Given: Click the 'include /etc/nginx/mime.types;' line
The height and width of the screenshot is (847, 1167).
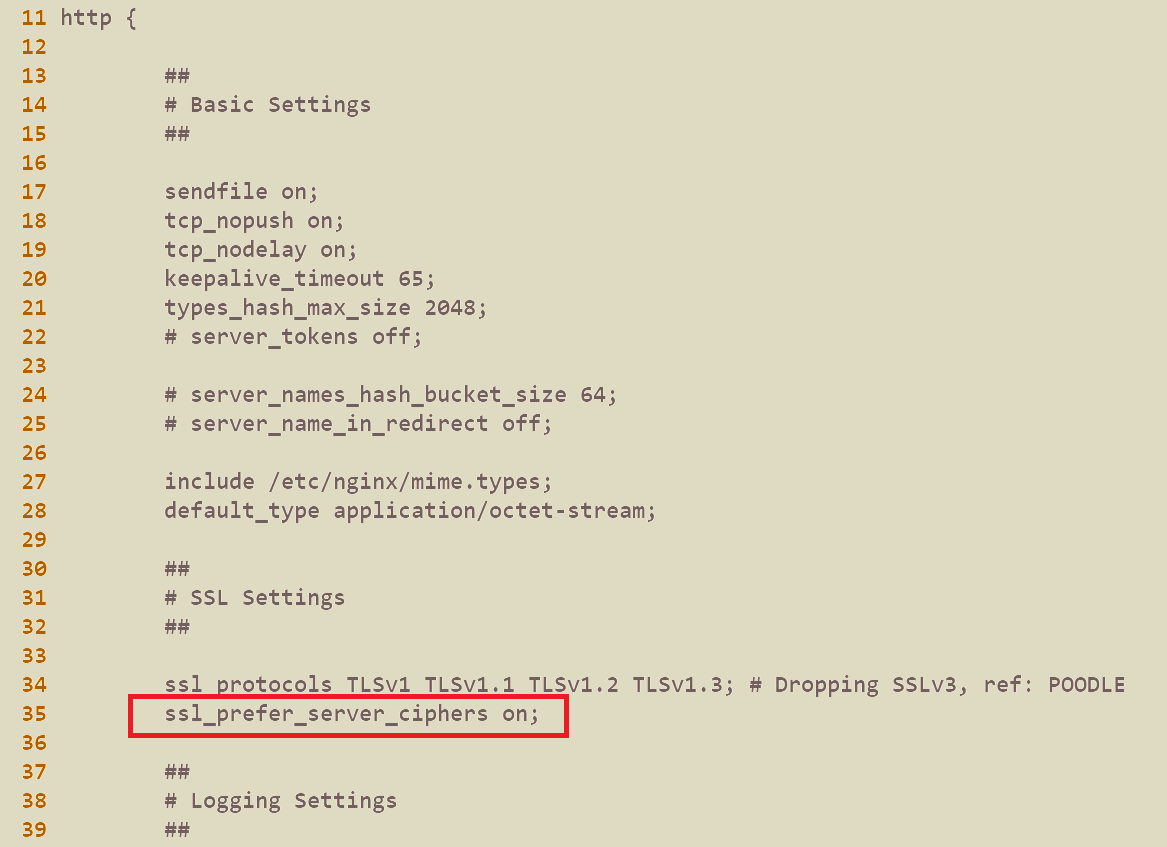Looking at the screenshot, I should [359, 482].
